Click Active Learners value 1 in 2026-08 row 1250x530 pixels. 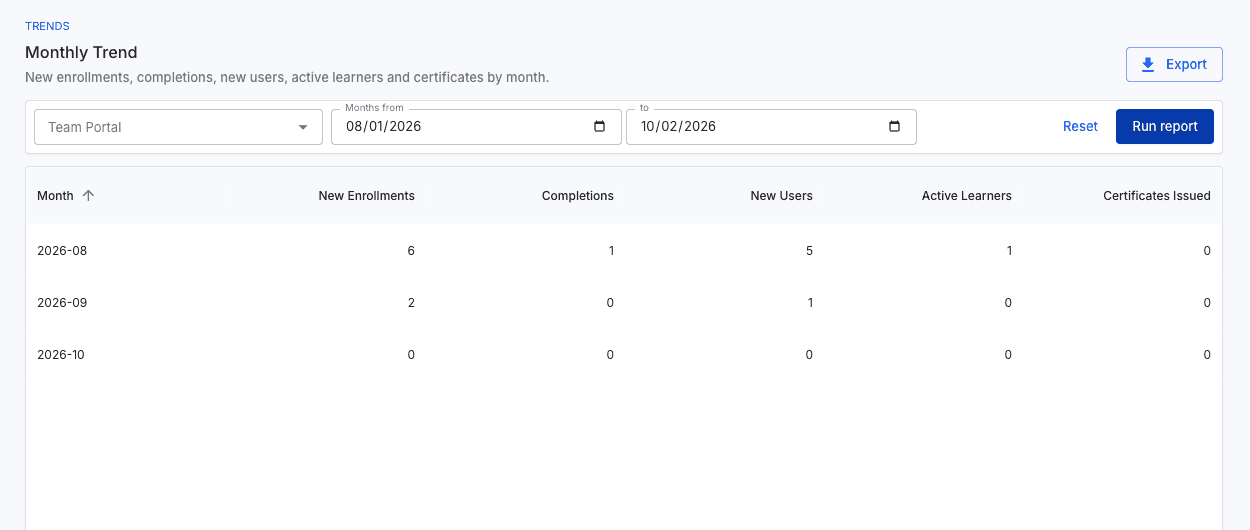[x=1009, y=251]
